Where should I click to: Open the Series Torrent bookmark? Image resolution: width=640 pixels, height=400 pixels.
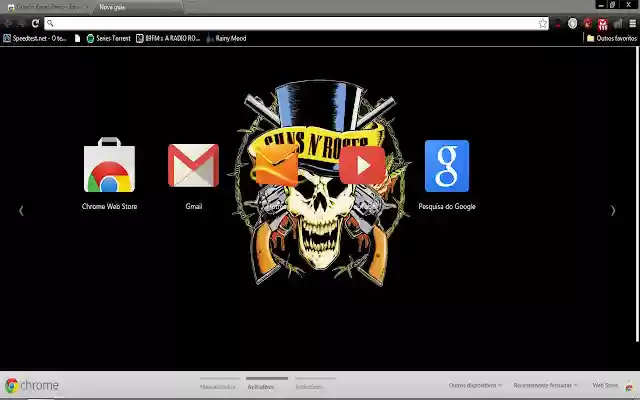[109, 38]
